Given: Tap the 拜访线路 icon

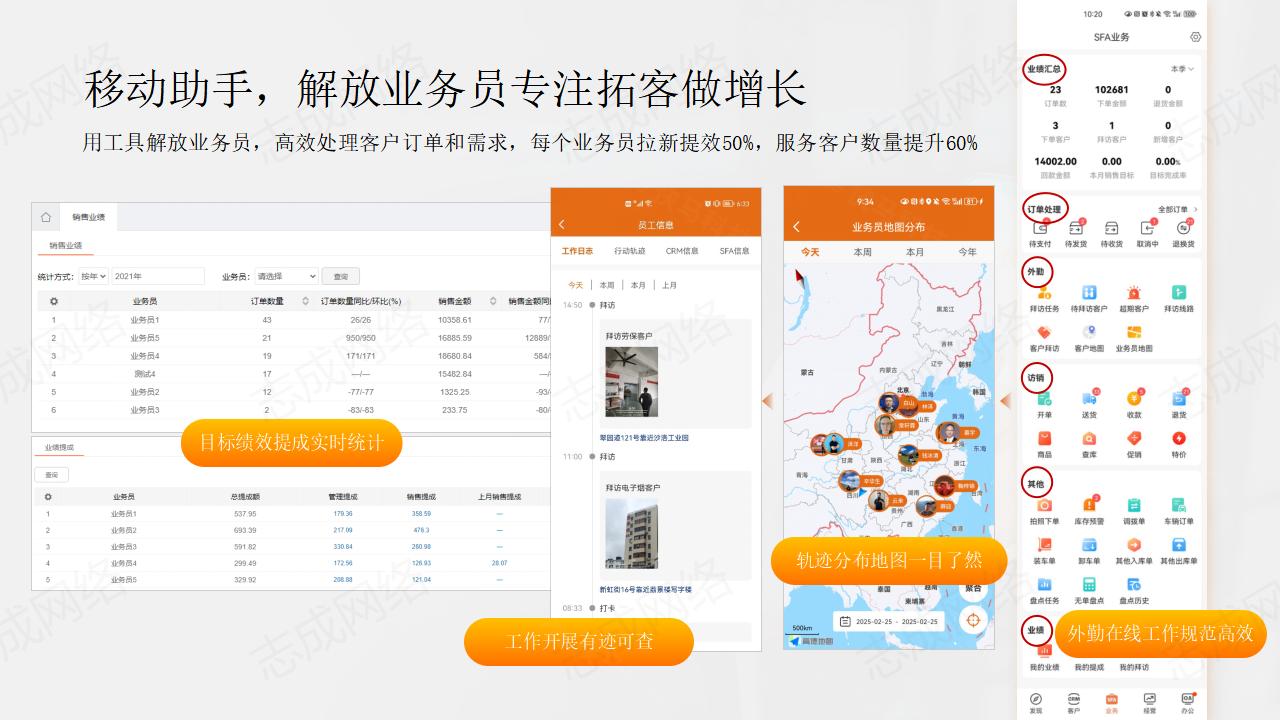Looking at the screenshot, I should pos(1179,293).
